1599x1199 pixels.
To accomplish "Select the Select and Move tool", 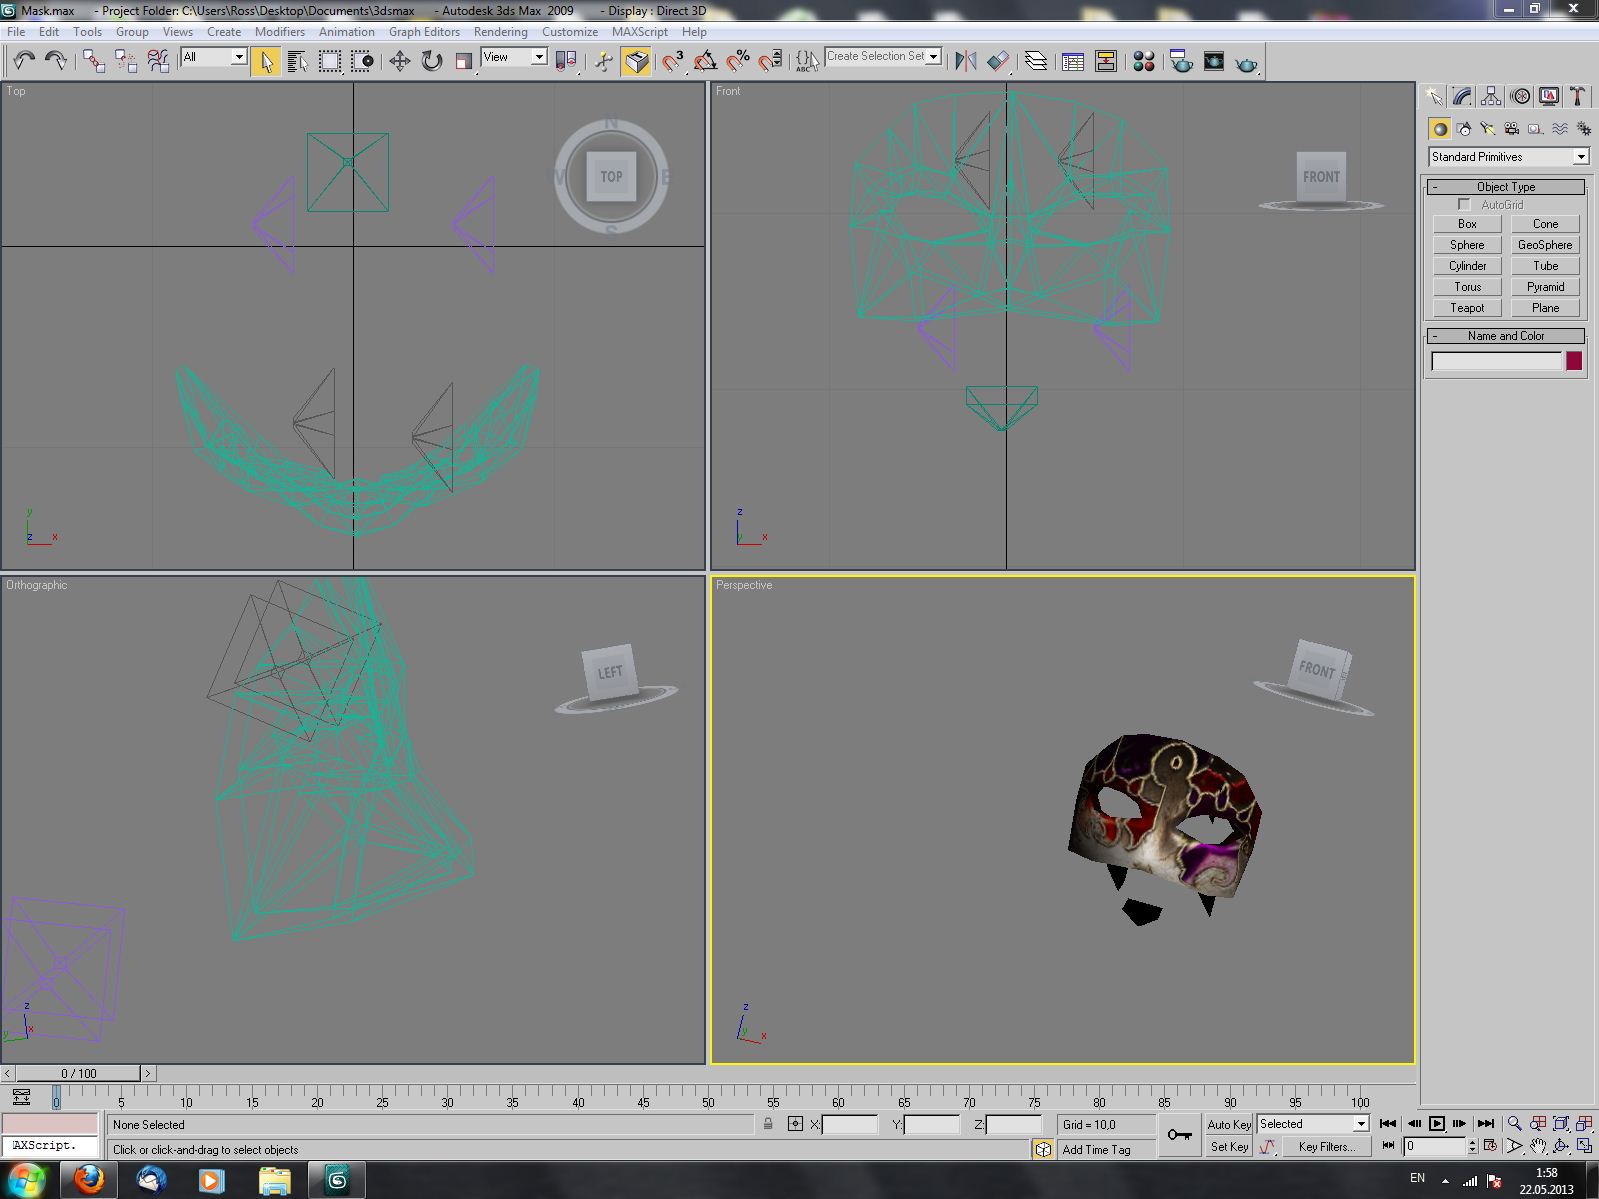I will (399, 62).
